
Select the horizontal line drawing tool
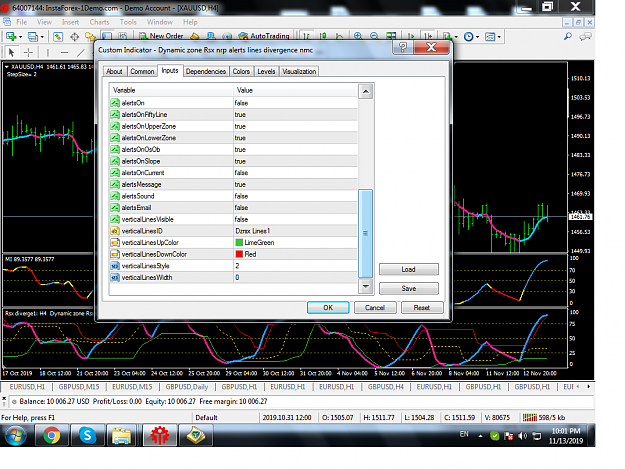tap(64, 52)
